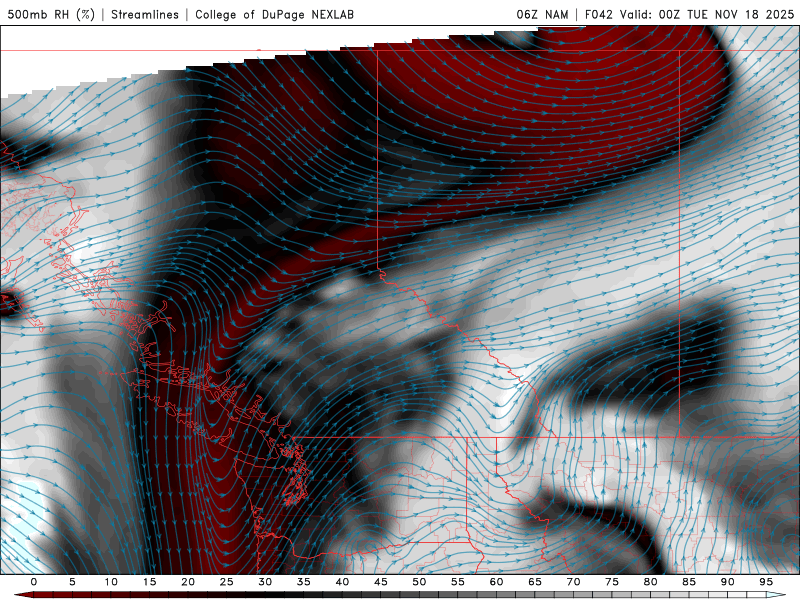Click the "60" tick label on the color scale

[496, 582]
